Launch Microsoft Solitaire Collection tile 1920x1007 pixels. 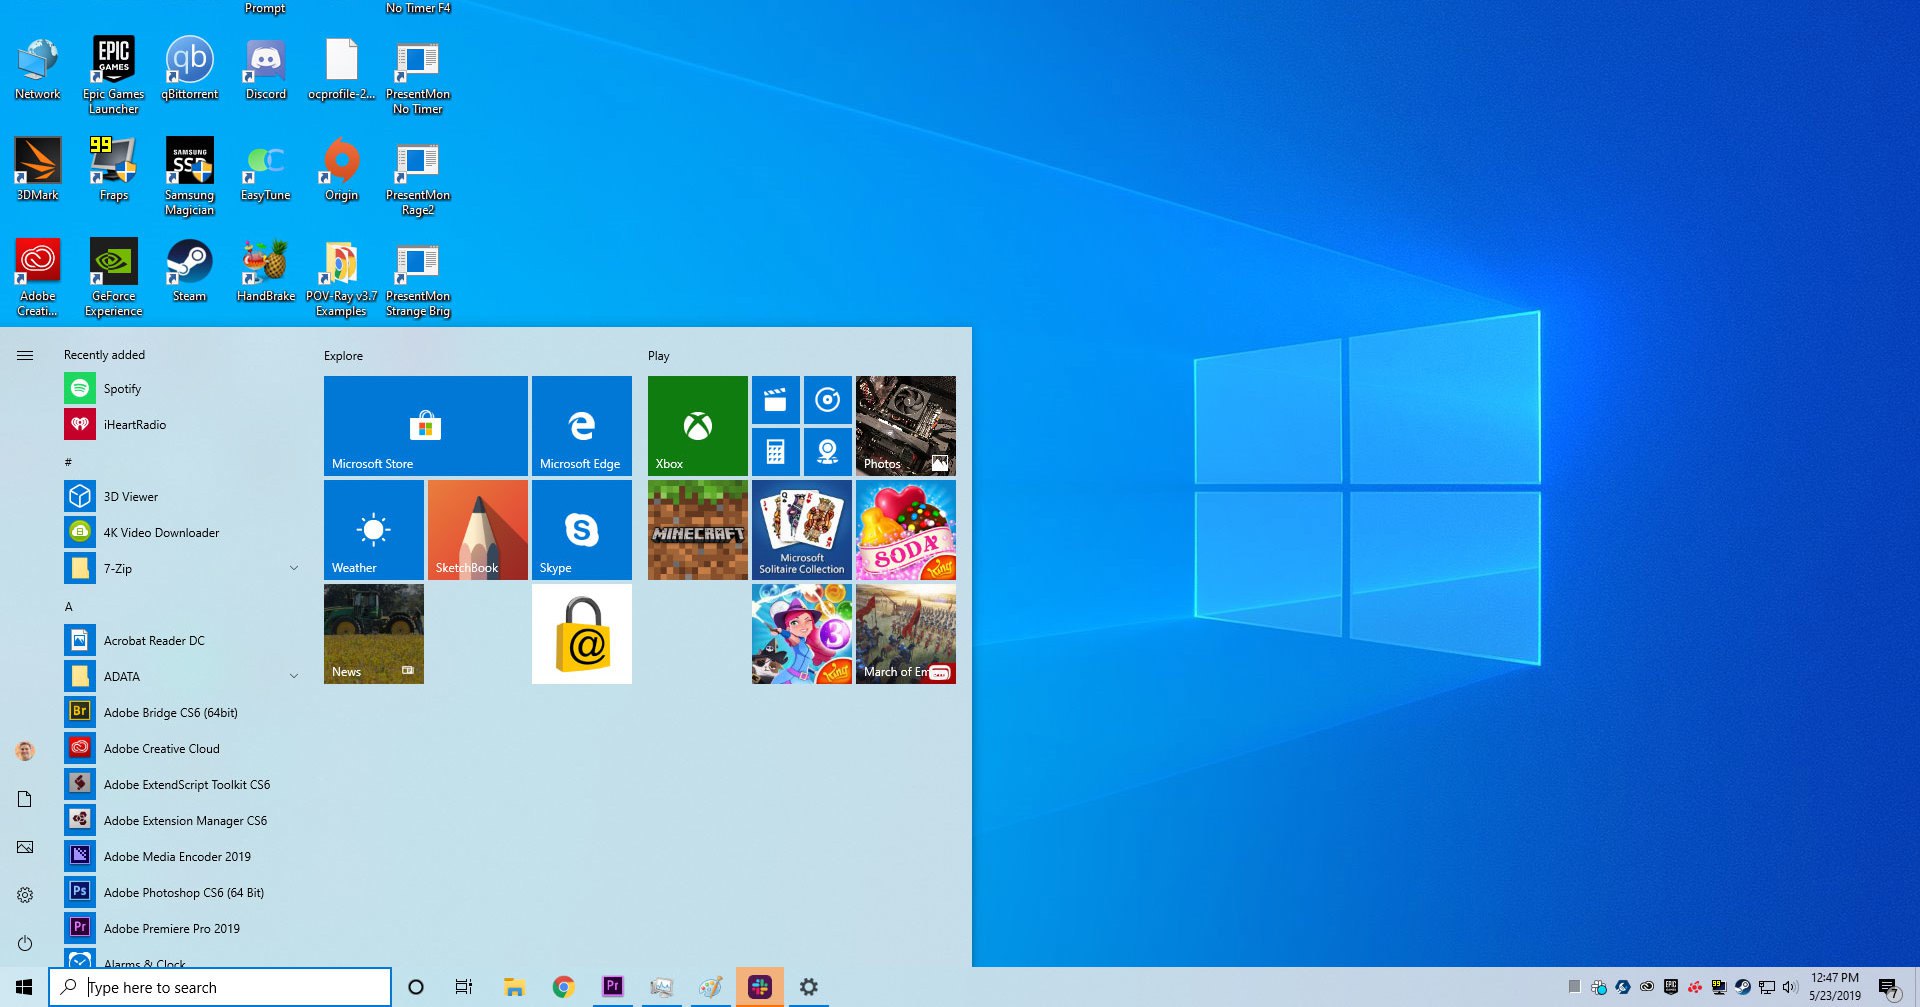coord(801,530)
